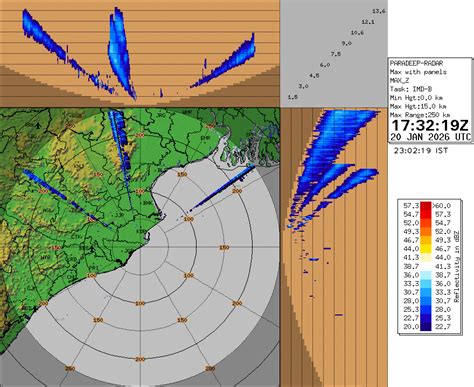Click the 10.6 height scale label
Image resolution: width=474 pixels, height=387 pixels.
(x=357, y=33)
